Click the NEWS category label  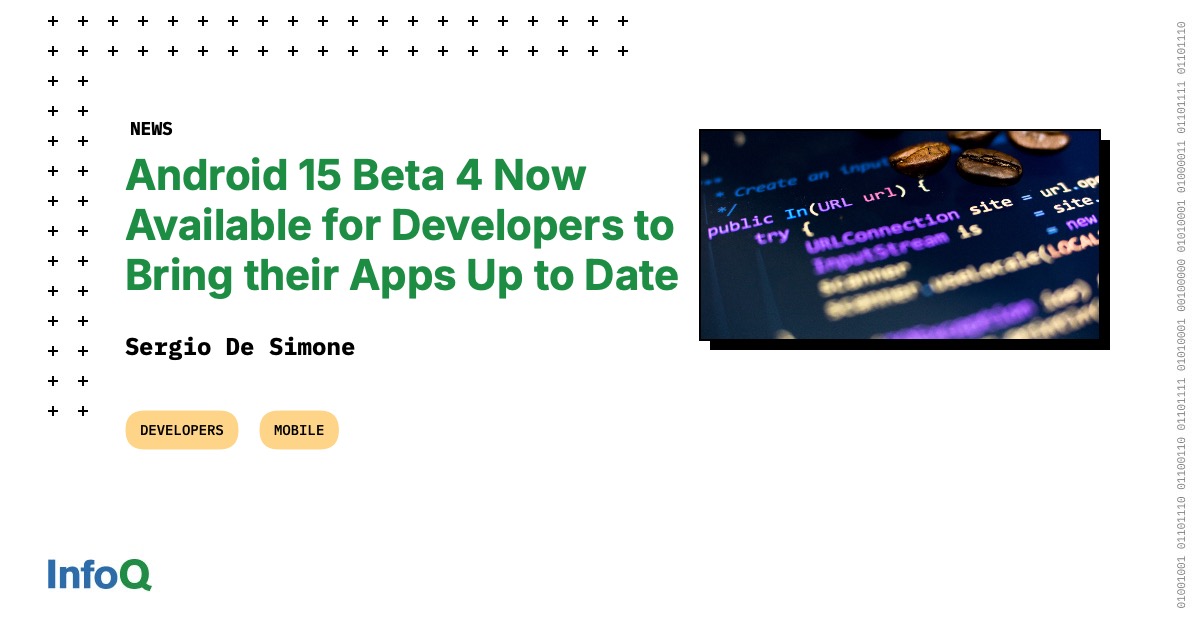coord(151,129)
